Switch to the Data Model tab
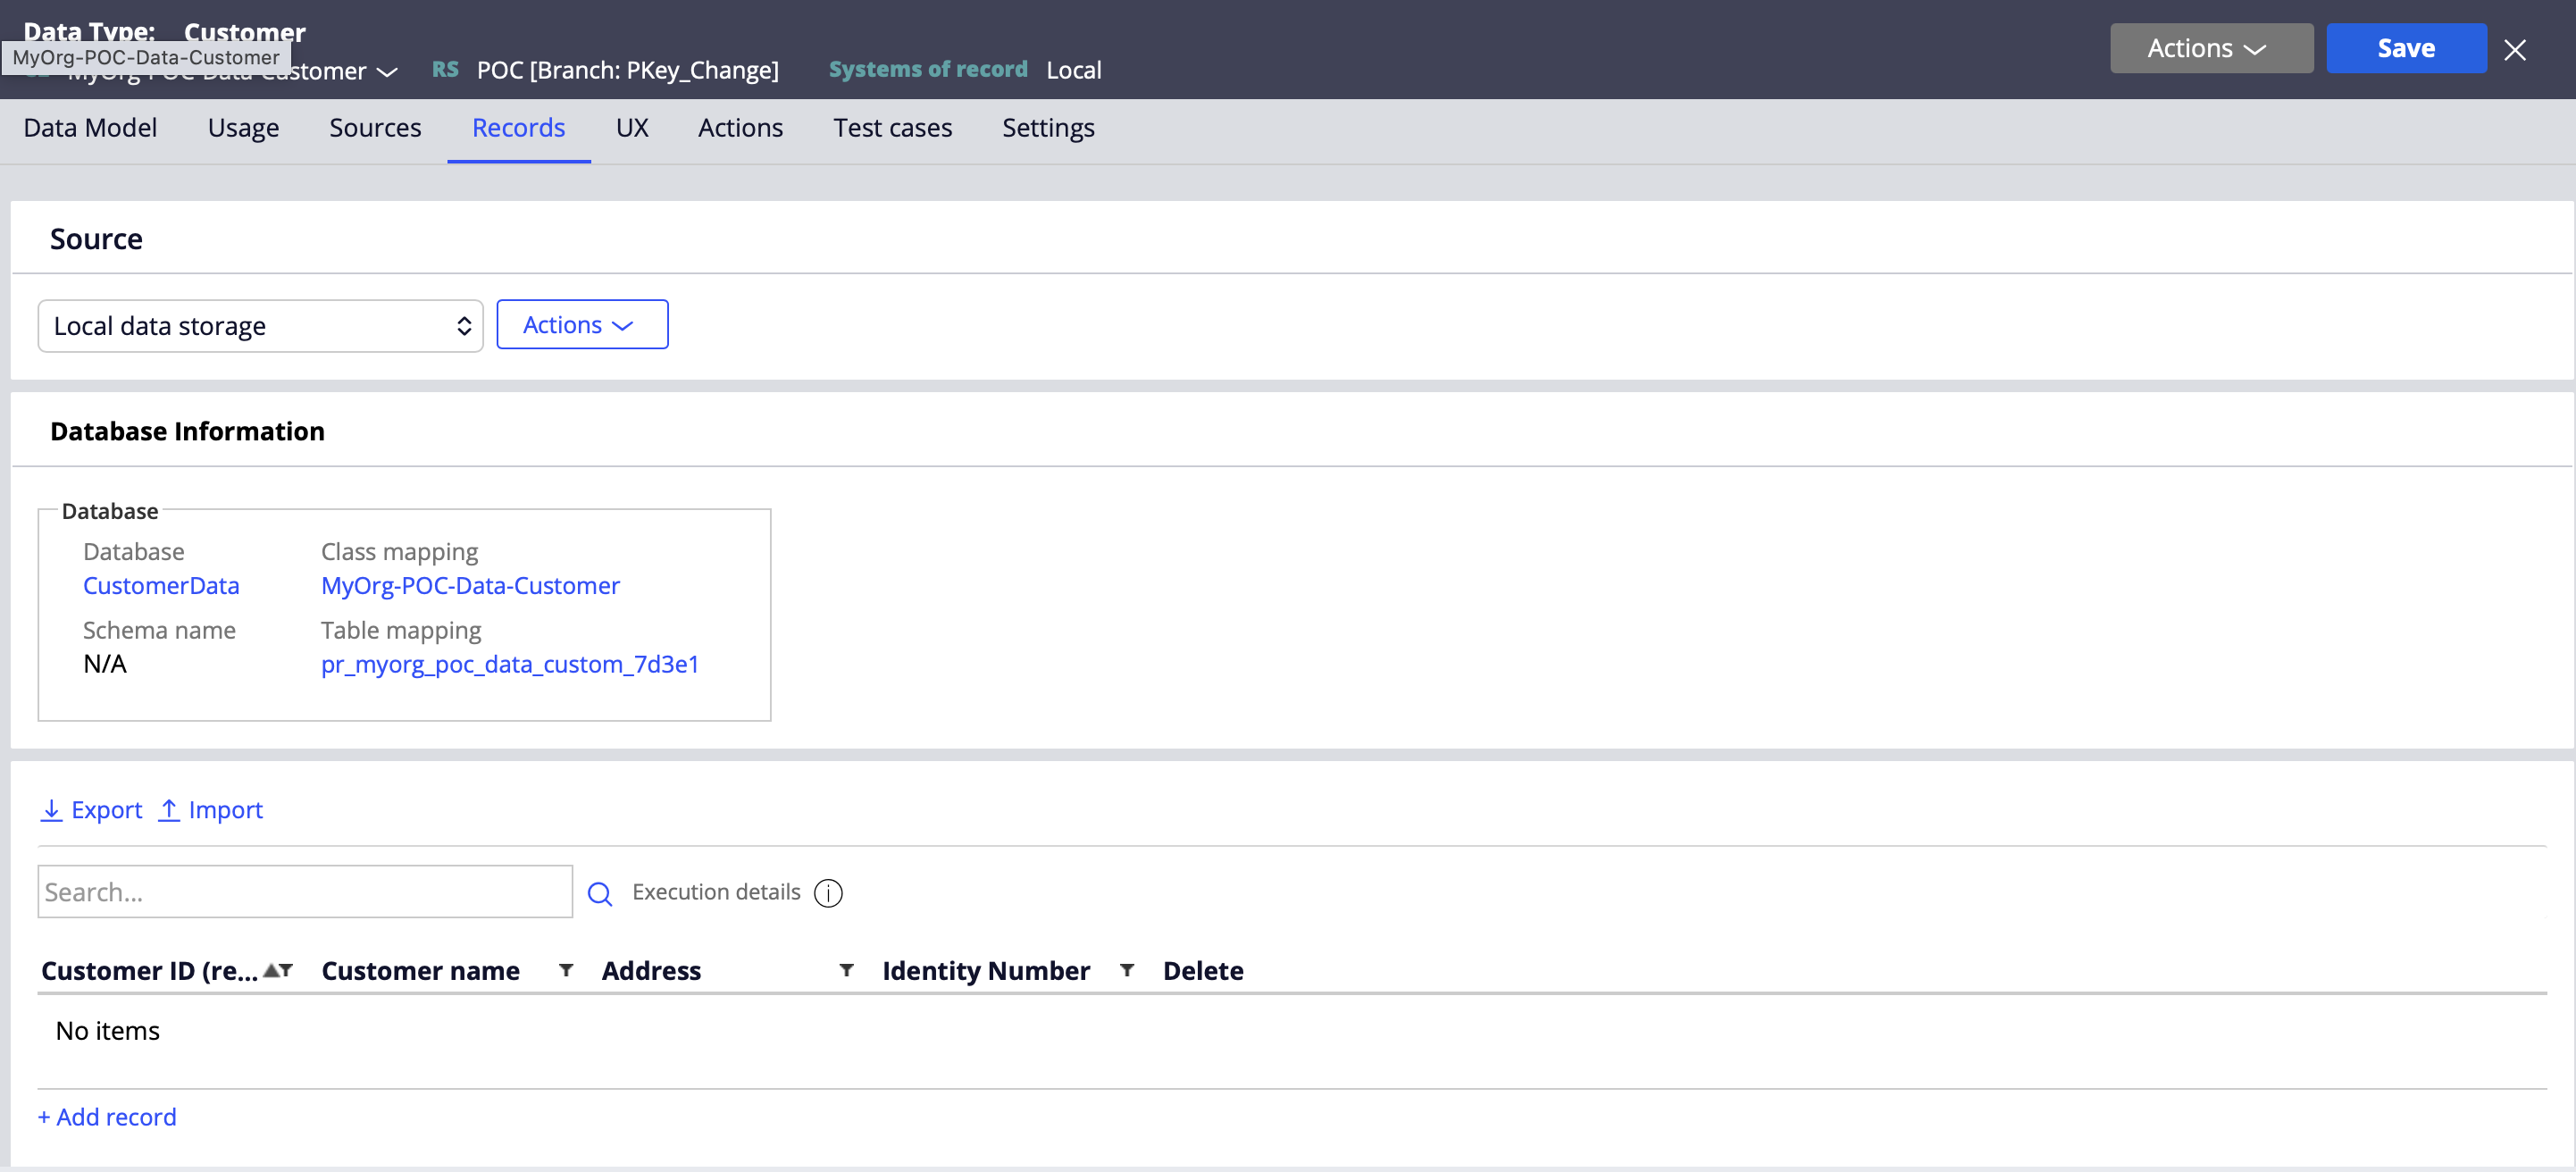The height and width of the screenshot is (1172, 2576). 90,128
